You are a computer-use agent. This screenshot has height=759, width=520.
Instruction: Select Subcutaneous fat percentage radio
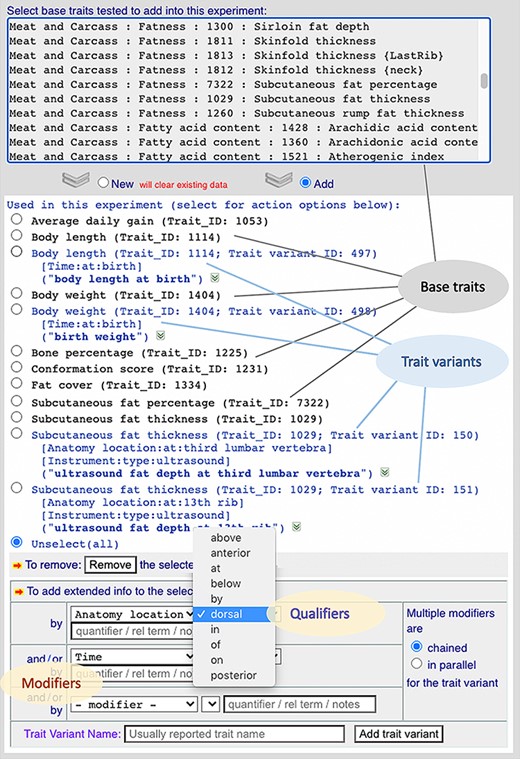[x=17, y=401]
